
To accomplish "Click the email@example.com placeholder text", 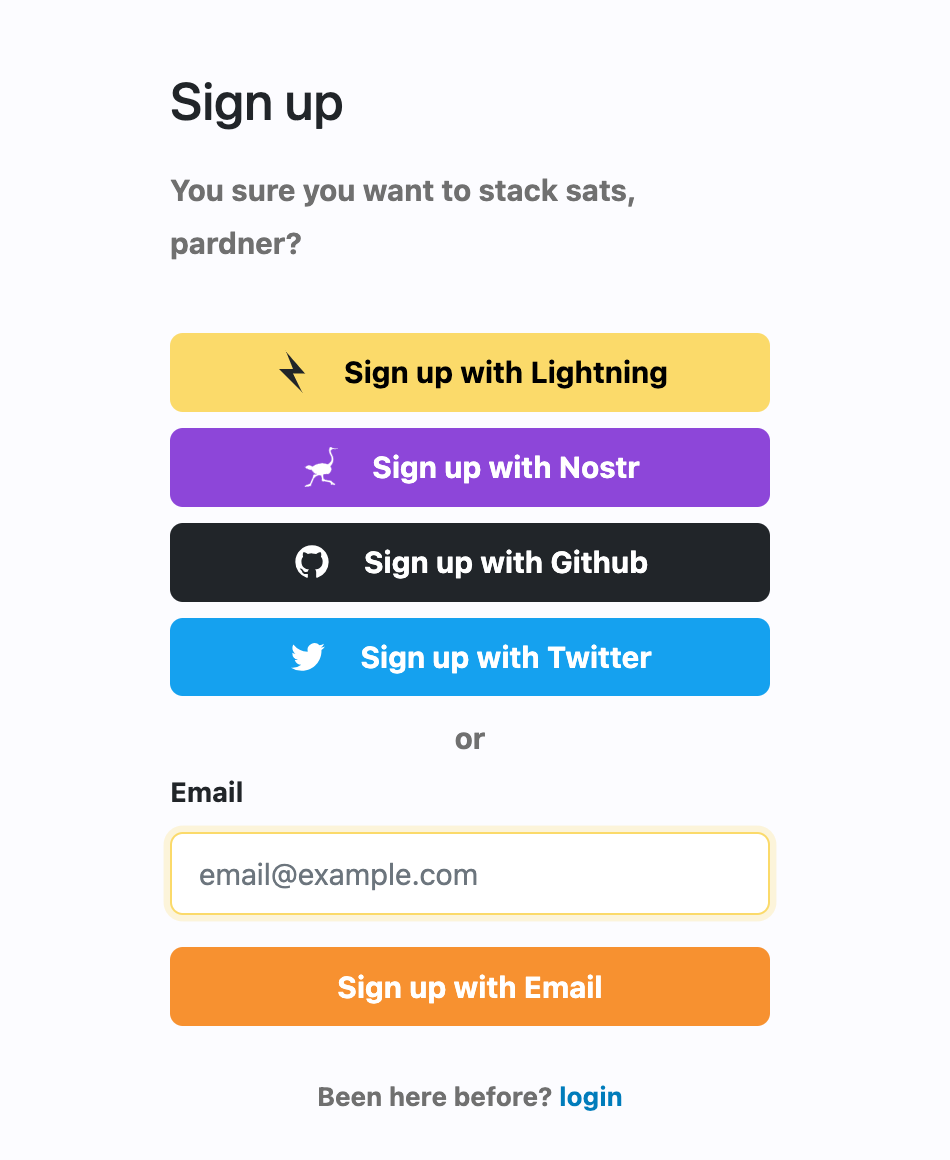I will point(339,875).
